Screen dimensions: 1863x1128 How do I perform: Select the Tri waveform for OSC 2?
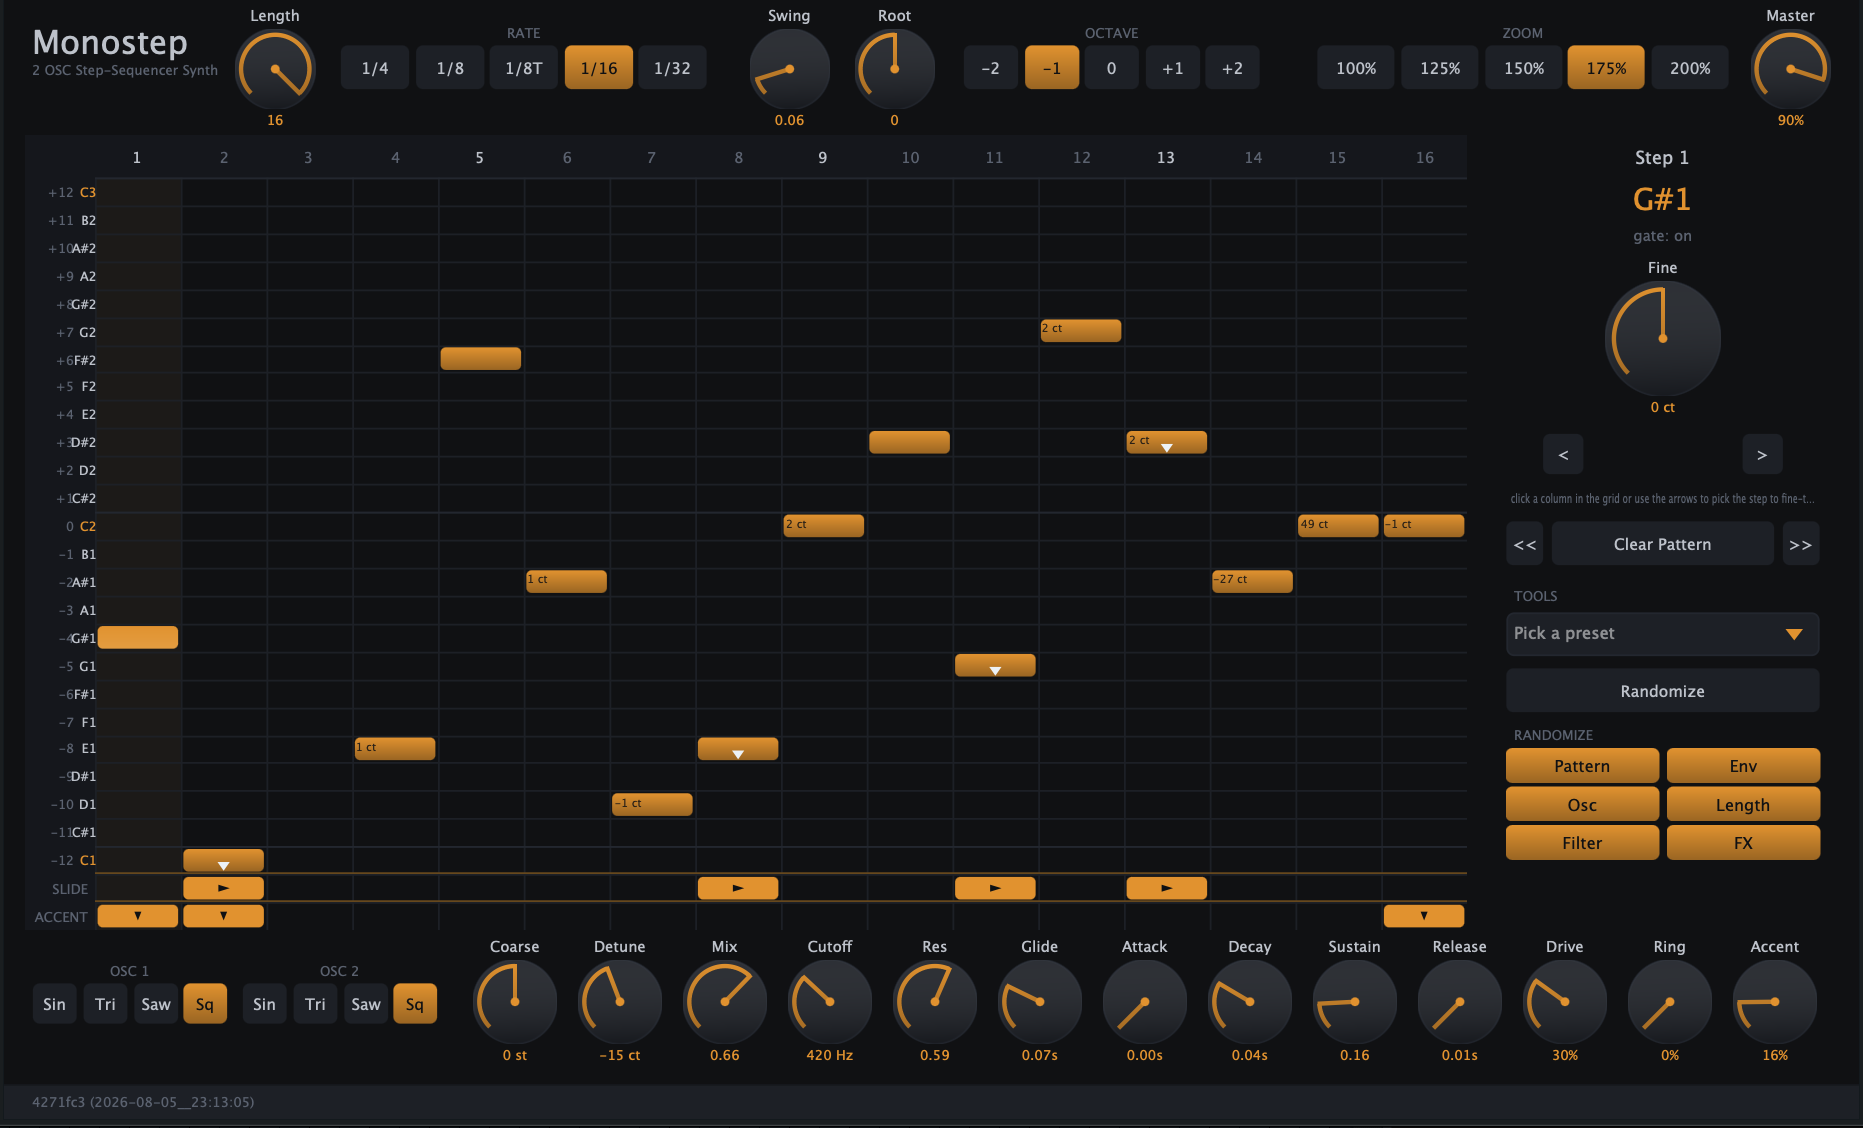pyautogui.click(x=315, y=1004)
